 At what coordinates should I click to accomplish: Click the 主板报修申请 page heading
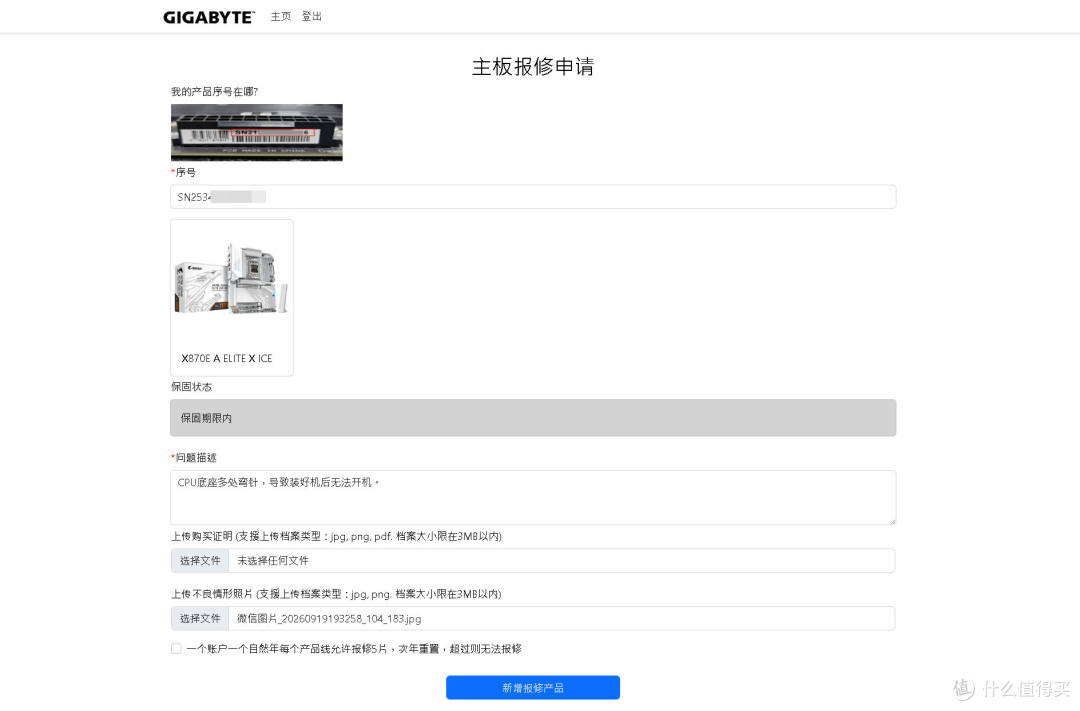click(533, 67)
